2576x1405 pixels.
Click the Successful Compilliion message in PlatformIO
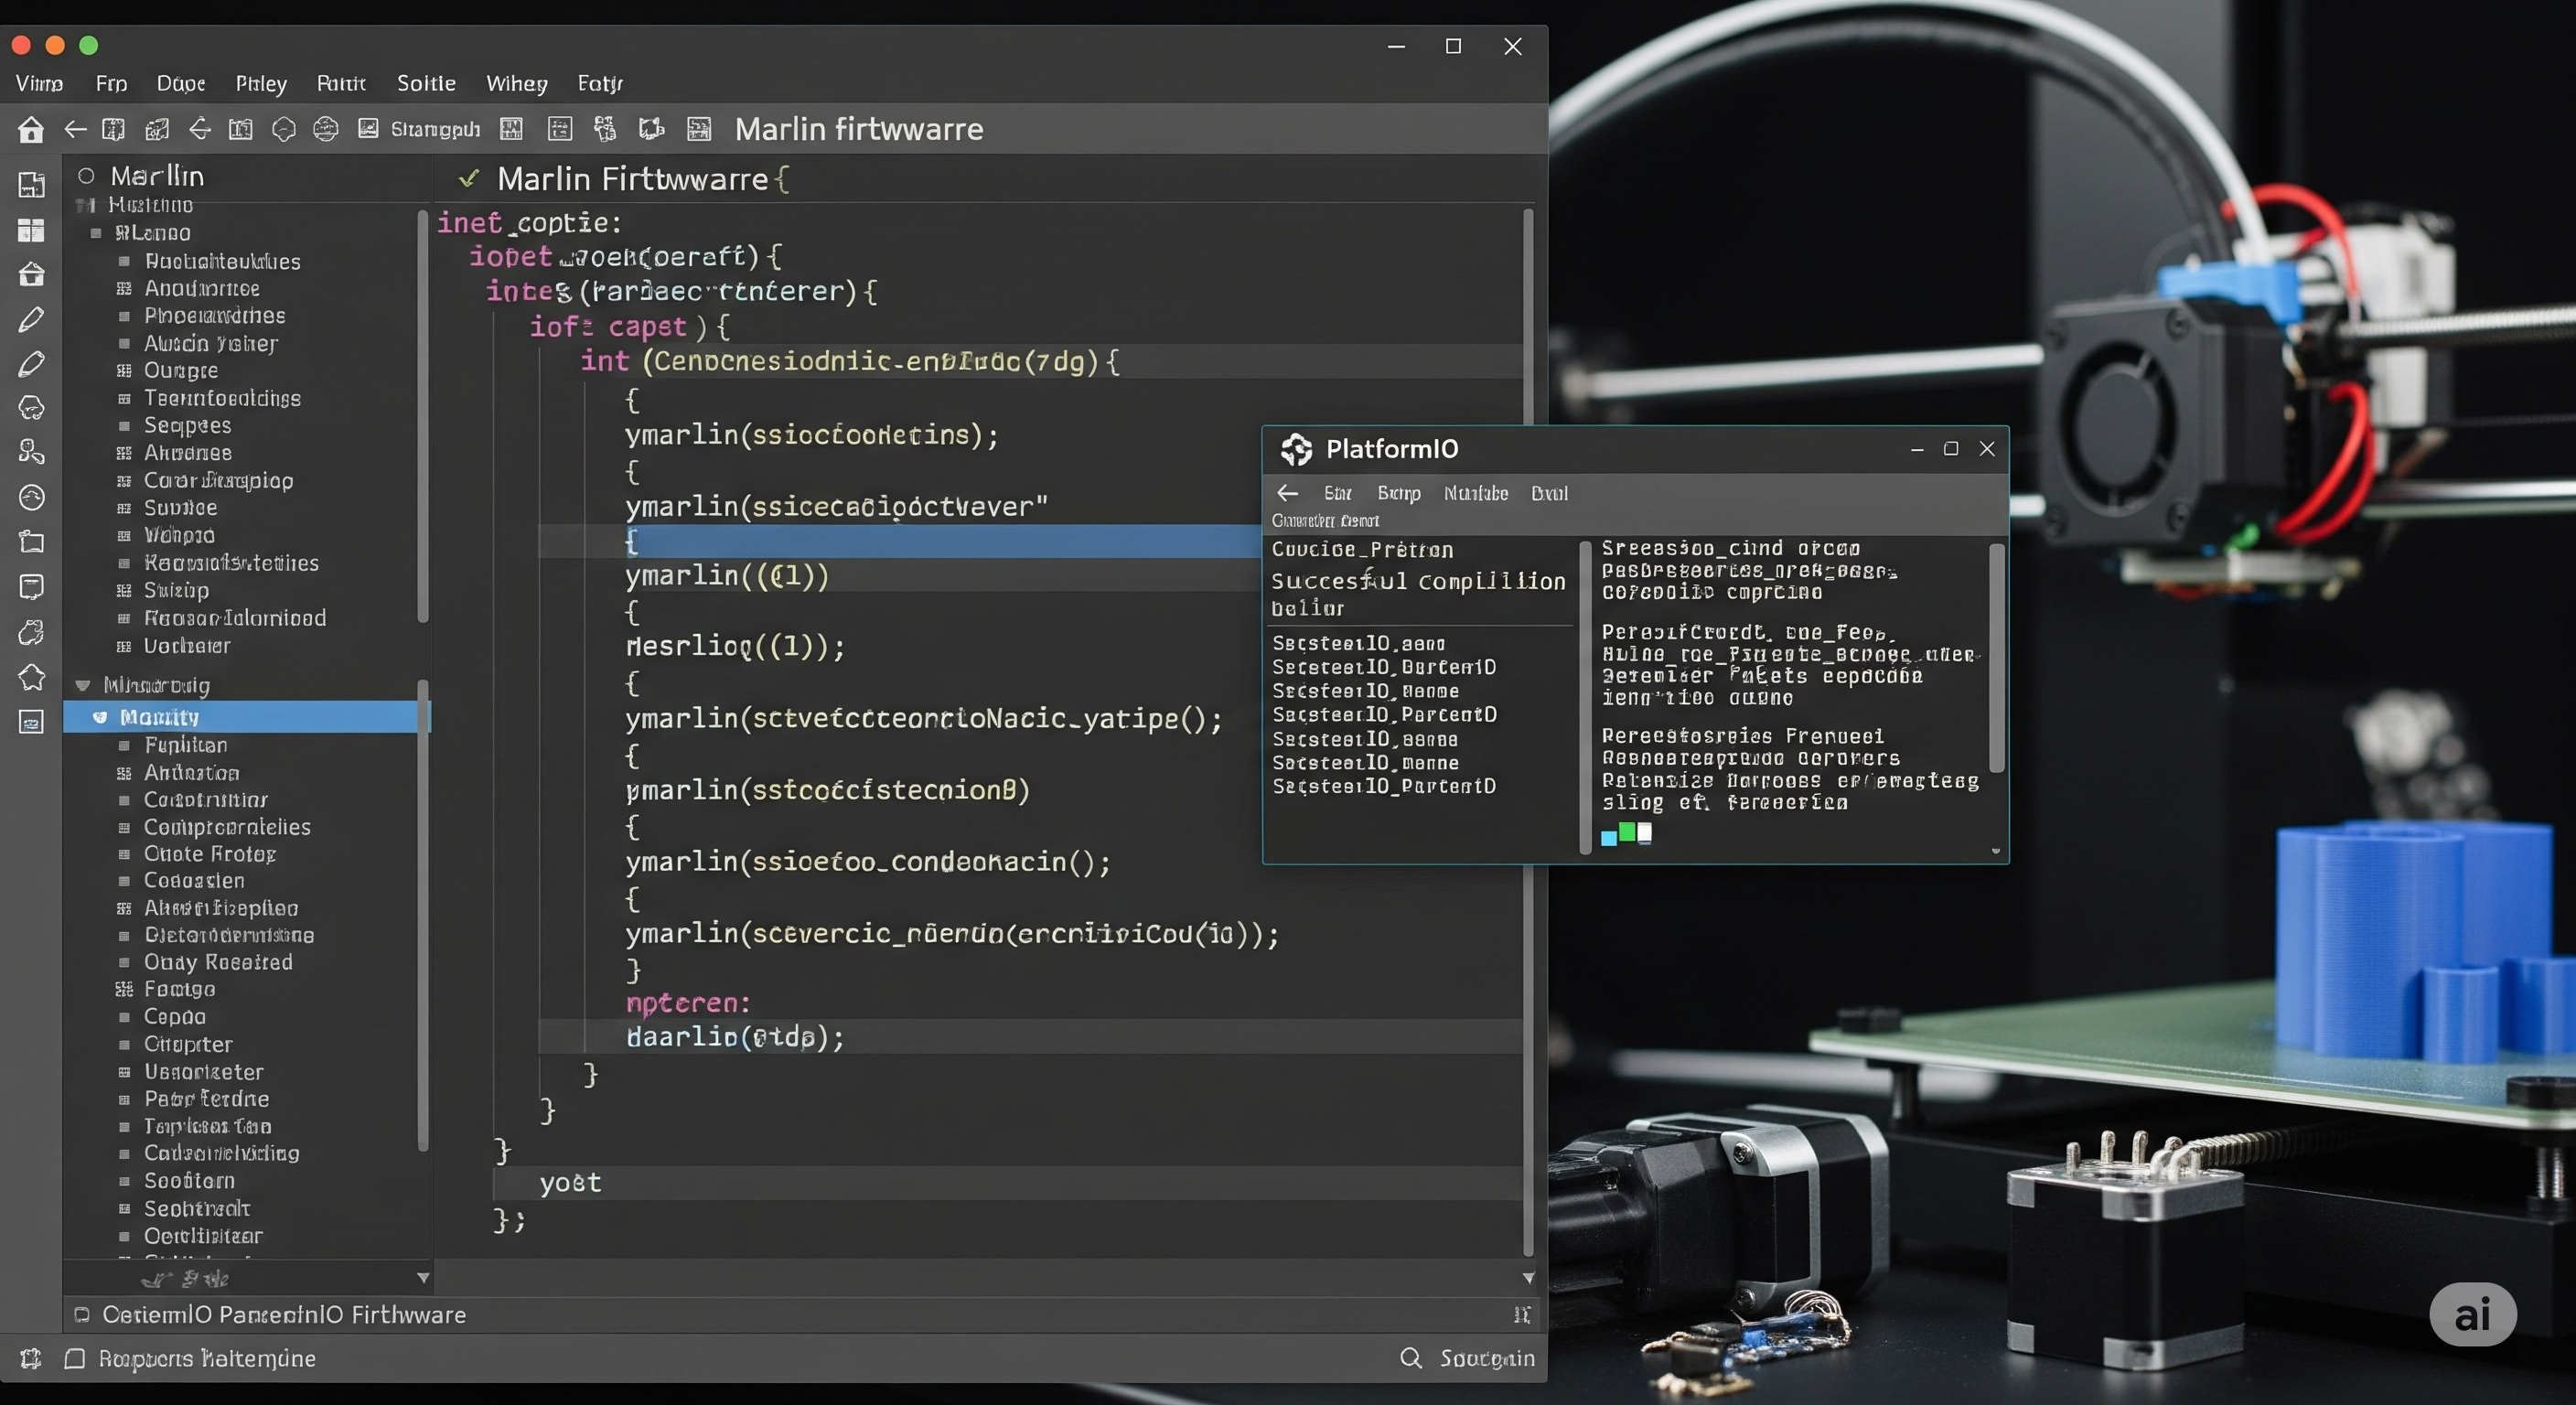(x=1418, y=581)
